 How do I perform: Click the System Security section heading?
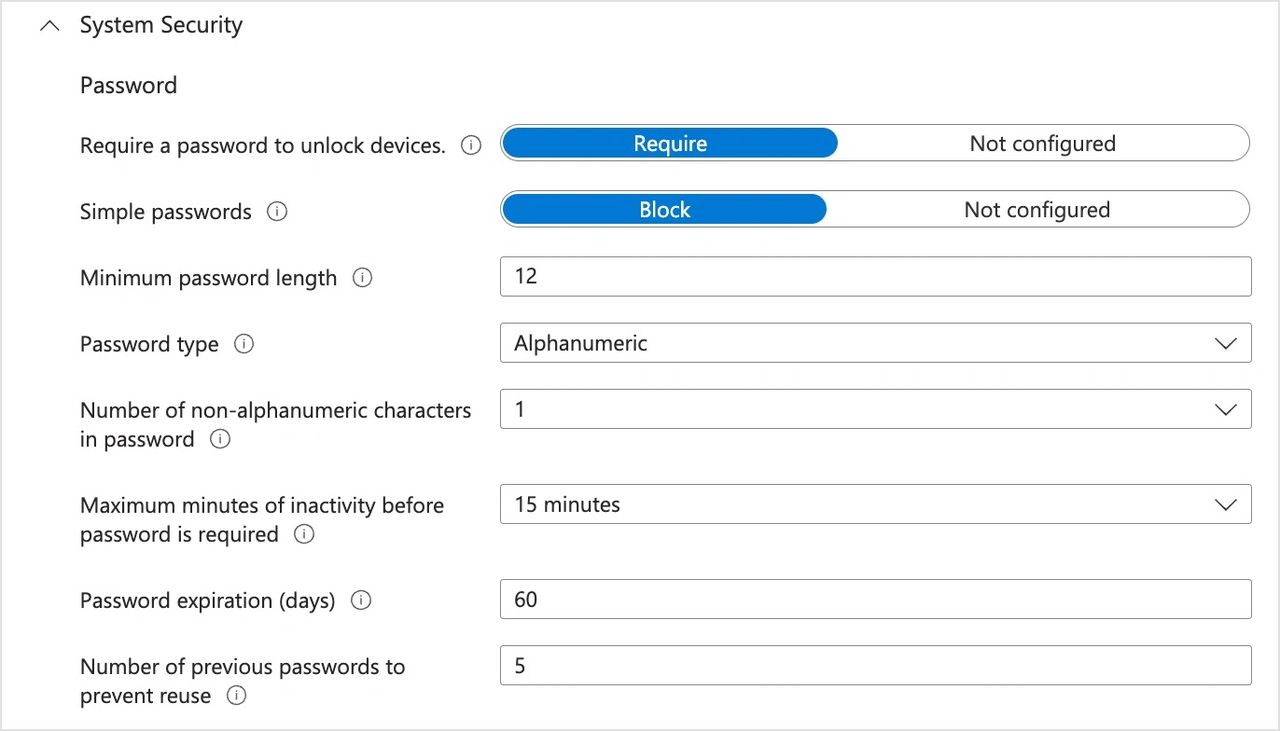point(161,26)
